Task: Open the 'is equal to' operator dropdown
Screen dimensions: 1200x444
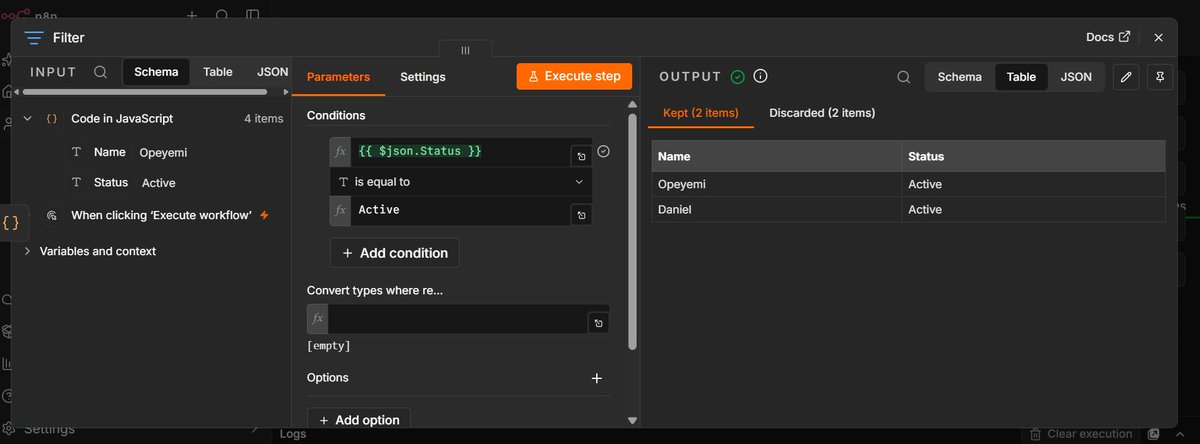Action: pyautogui.click(x=461, y=182)
